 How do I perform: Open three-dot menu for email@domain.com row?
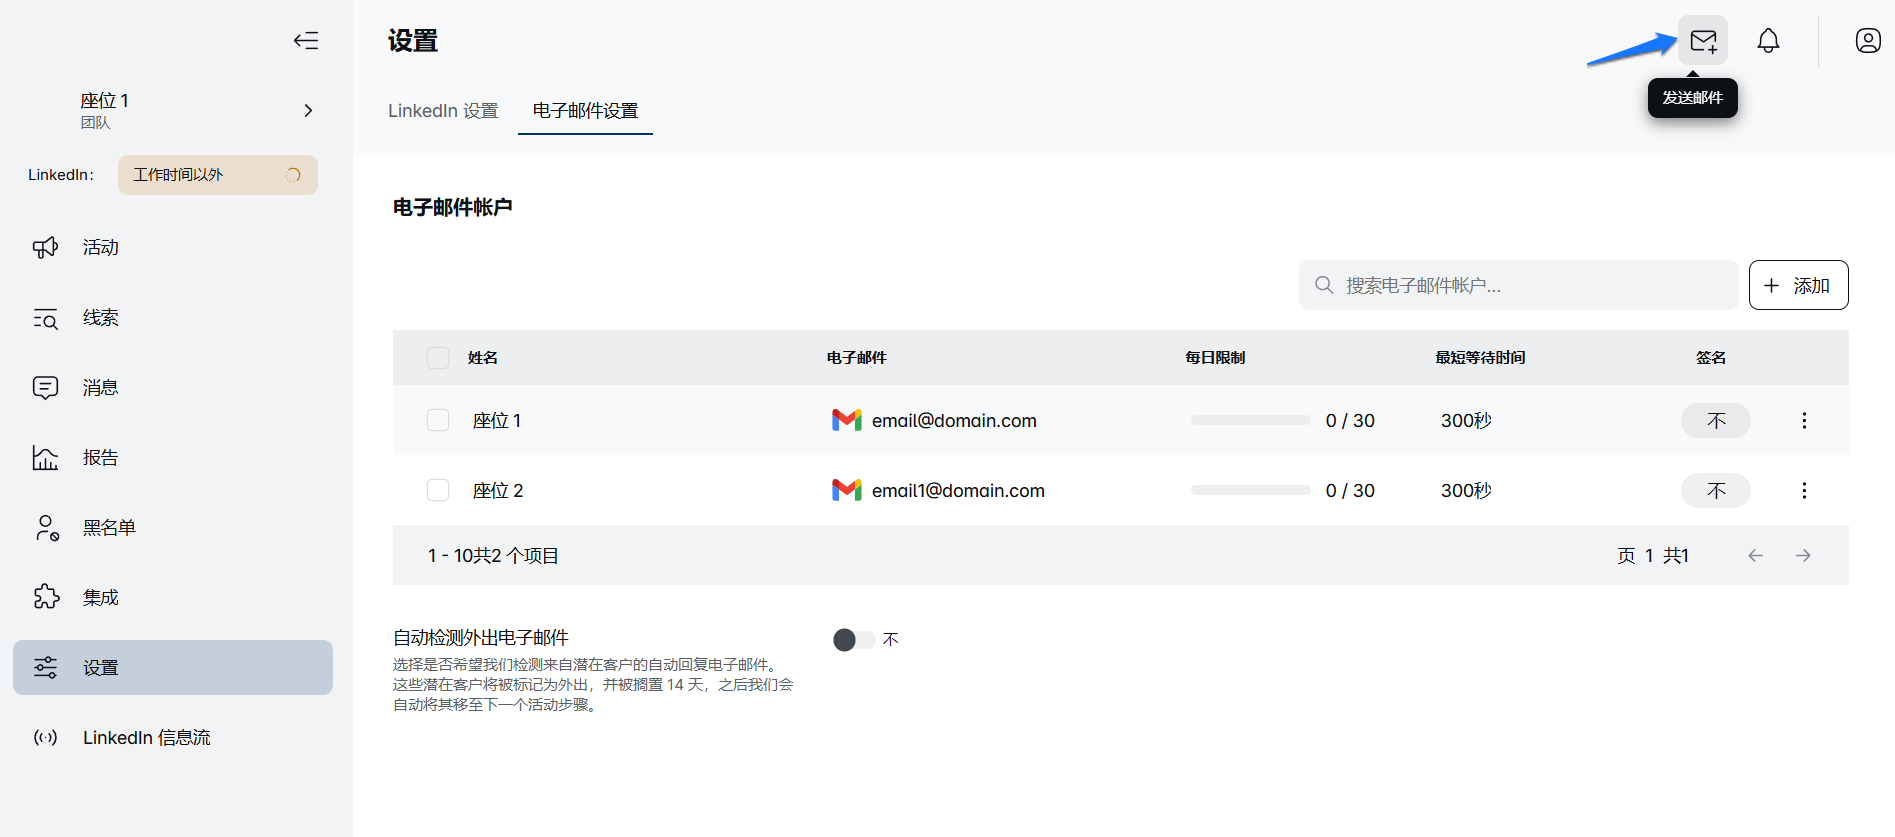point(1804,421)
